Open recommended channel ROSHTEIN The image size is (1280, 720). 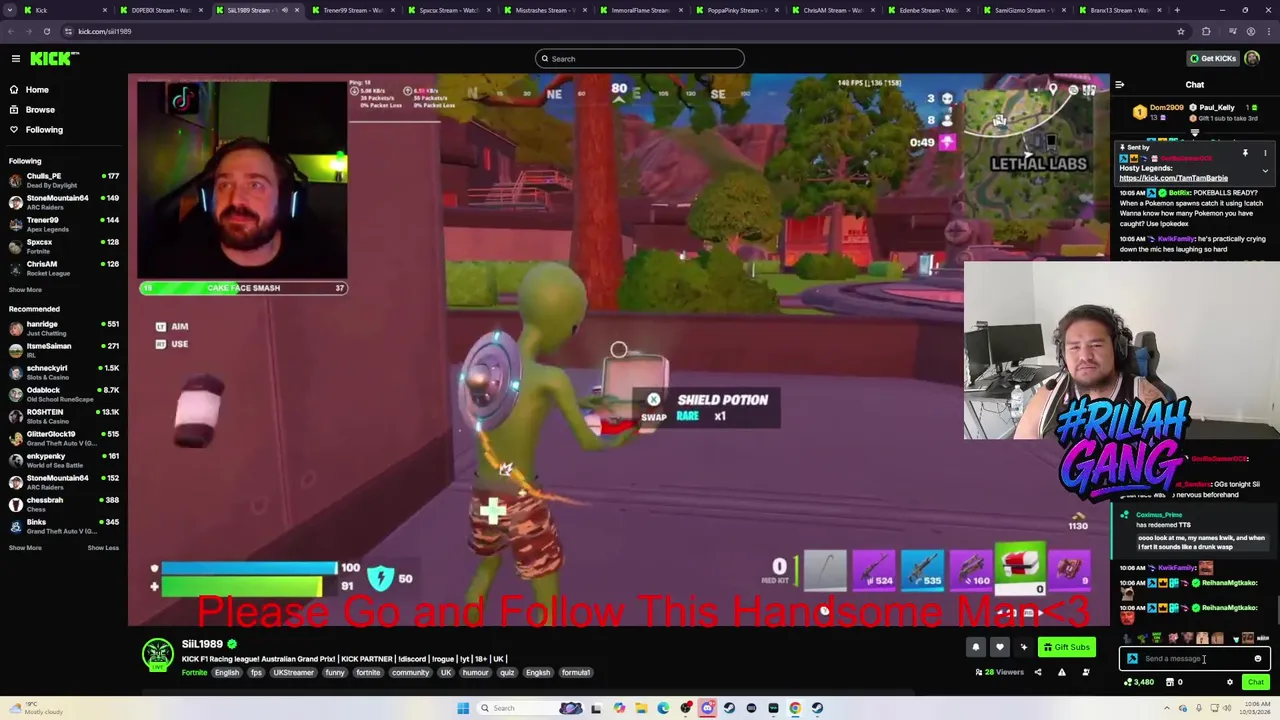click(x=62, y=416)
